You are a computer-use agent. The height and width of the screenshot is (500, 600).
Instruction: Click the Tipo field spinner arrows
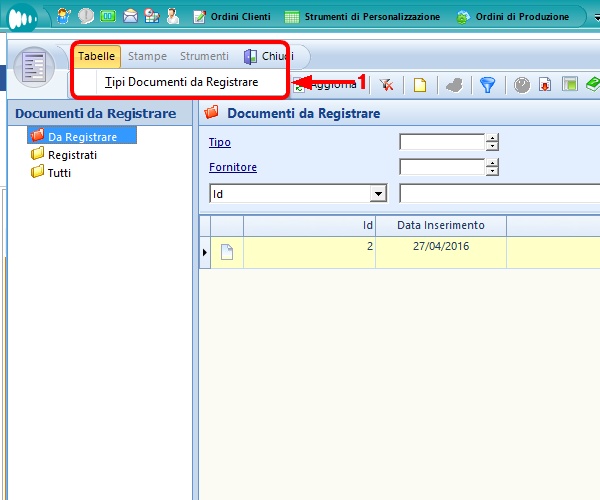492,142
